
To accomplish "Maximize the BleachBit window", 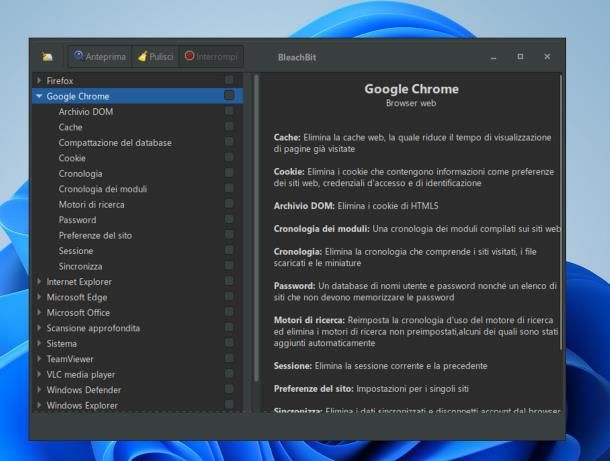I will pyautogui.click(x=520, y=57).
